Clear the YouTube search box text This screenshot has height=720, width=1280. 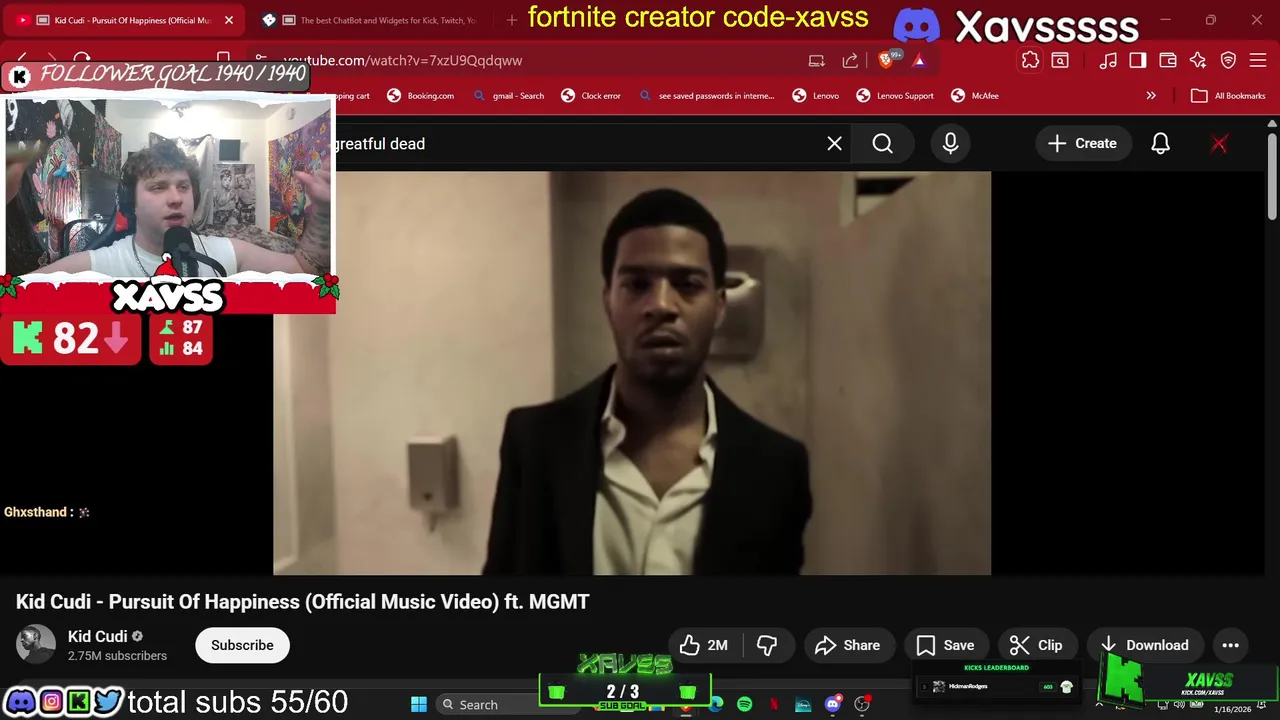[x=834, y=144]
